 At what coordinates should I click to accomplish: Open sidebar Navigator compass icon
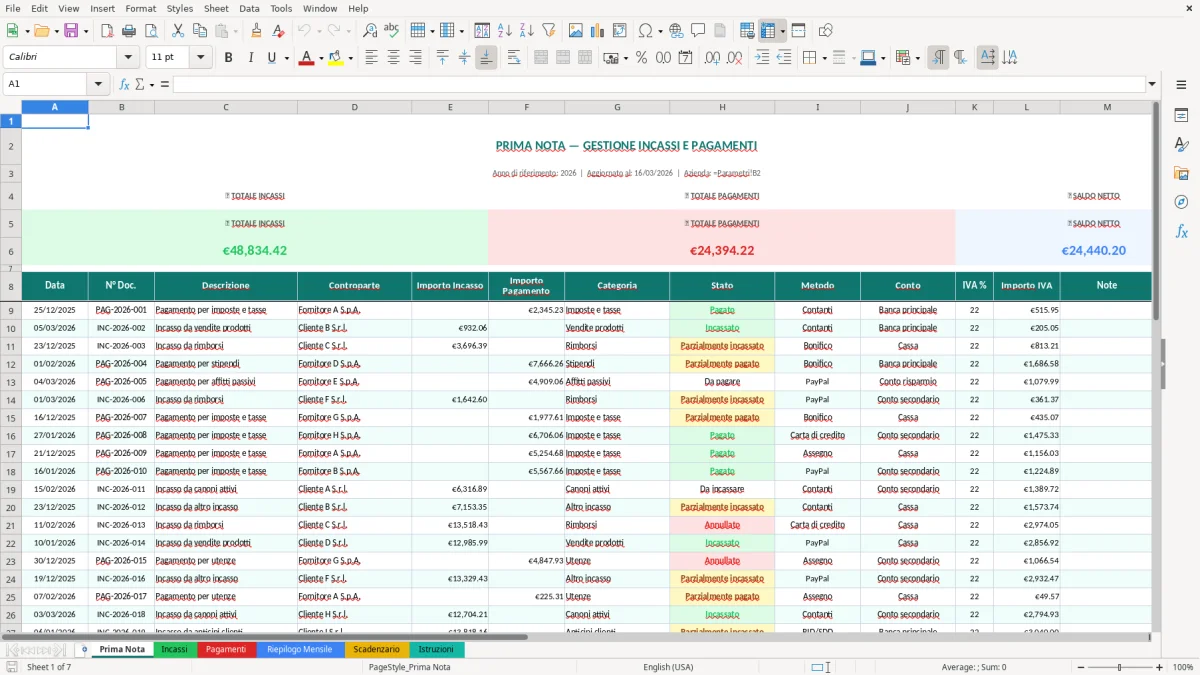pyautogui.click(x=1181, y=202)
